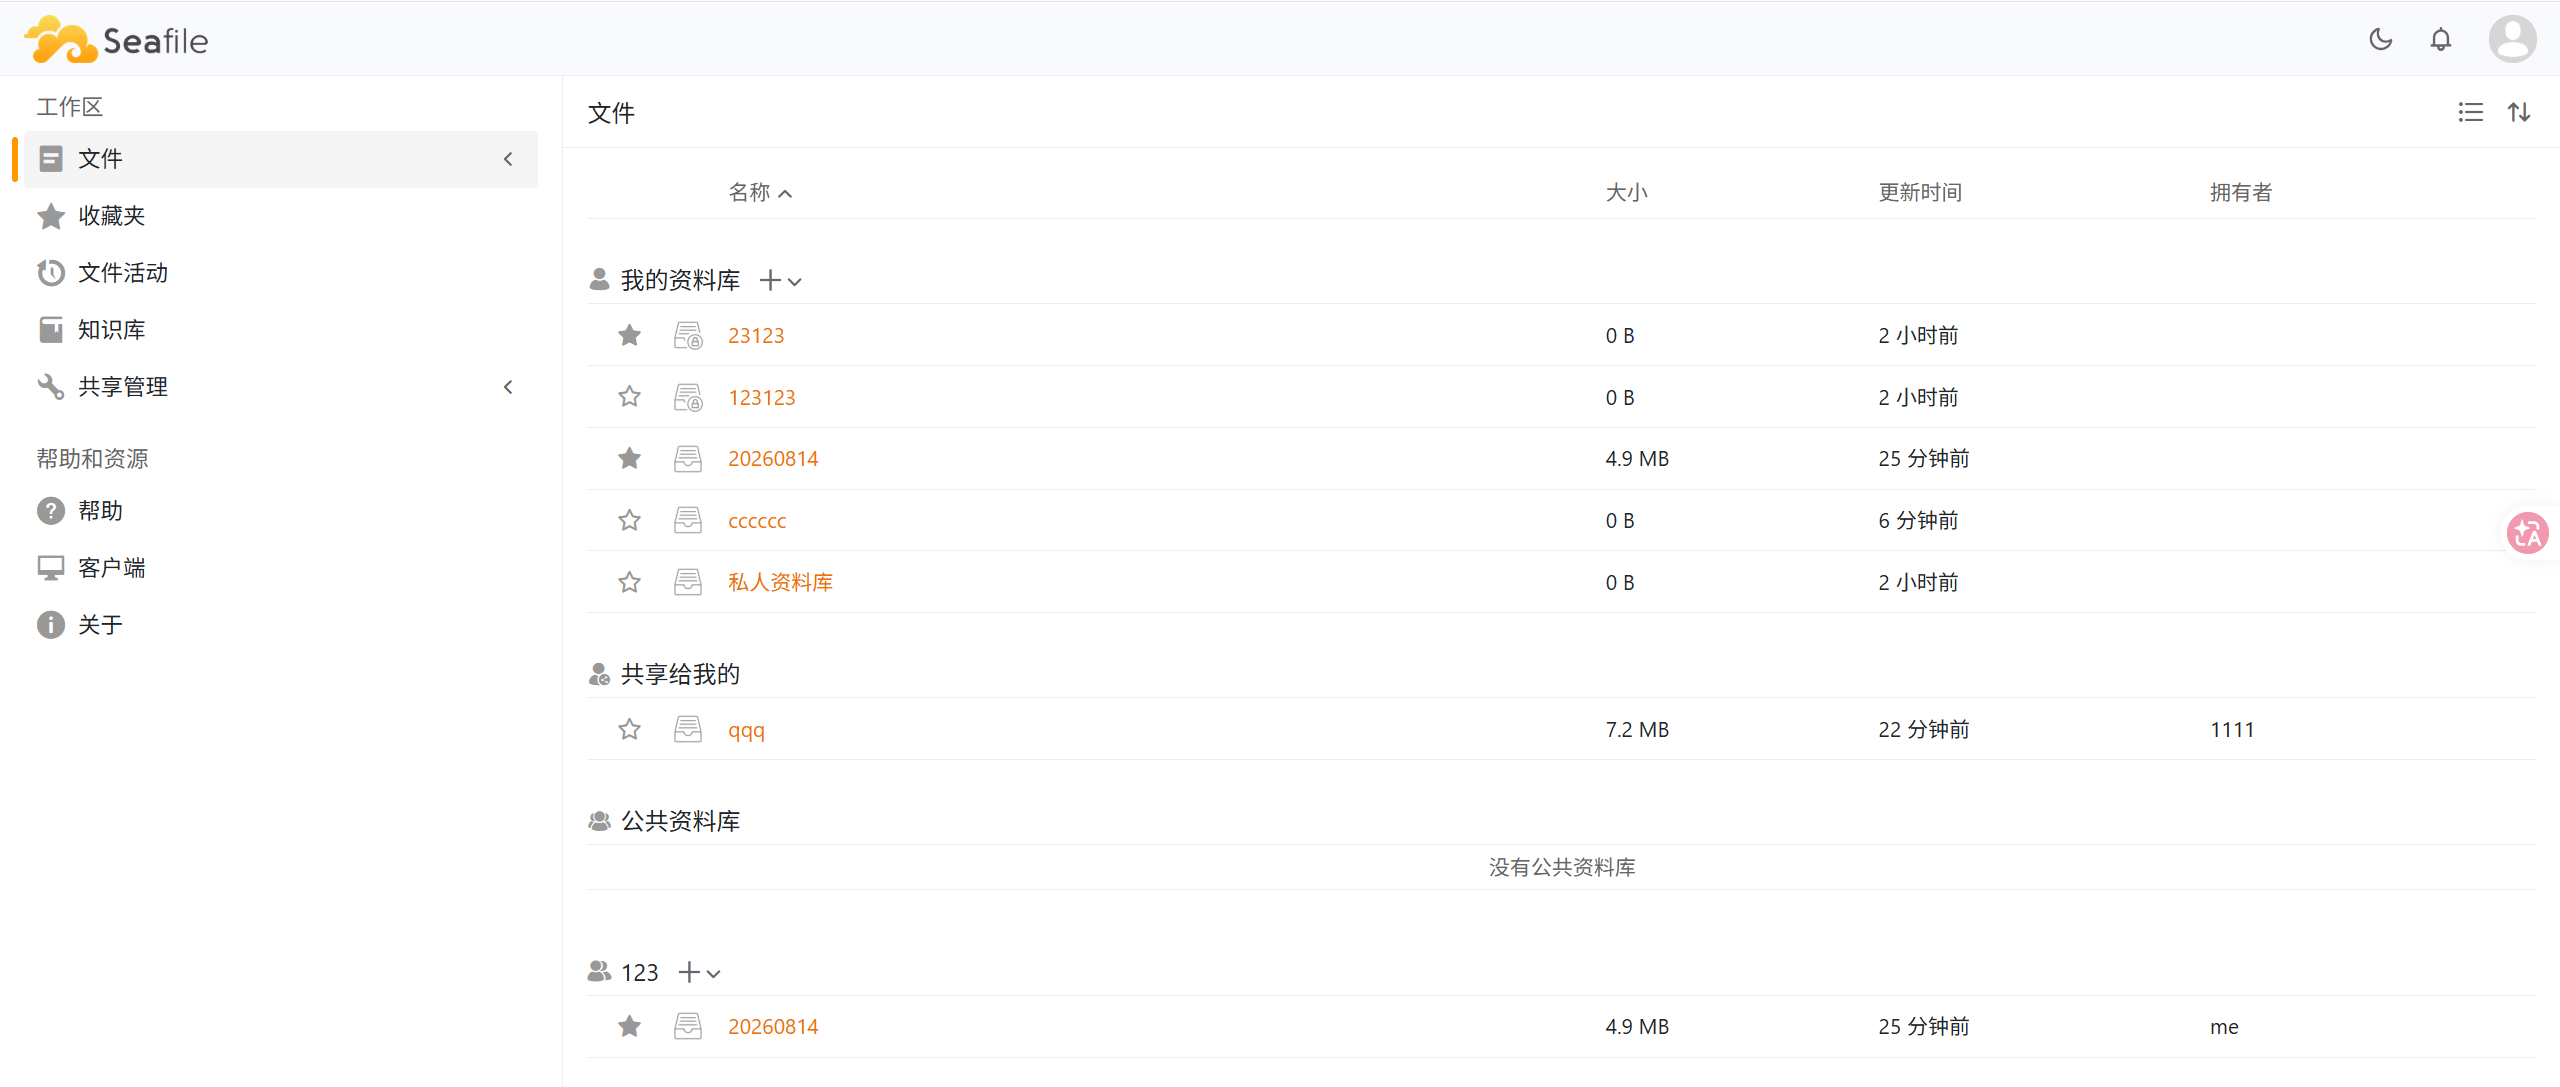The image size is (2560, 1087).
Task: Open the 私人资料库 library link
Action: [x=780, y=582]
